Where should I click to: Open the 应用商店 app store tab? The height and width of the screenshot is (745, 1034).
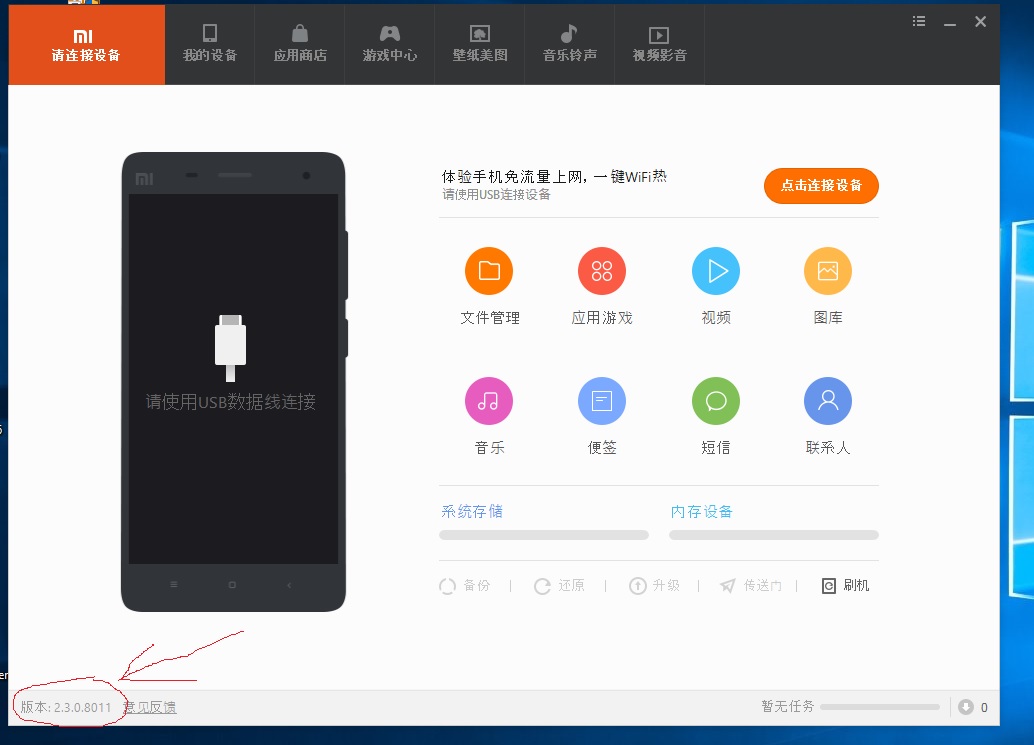click(x=300, y=45)
